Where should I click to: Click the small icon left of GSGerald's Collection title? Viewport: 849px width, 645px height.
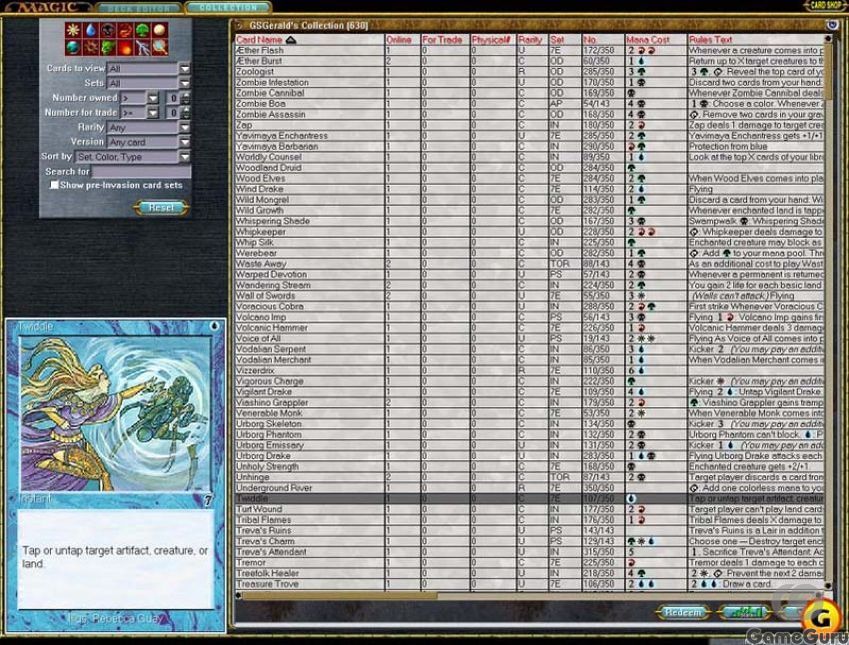[x=240, y=25]
